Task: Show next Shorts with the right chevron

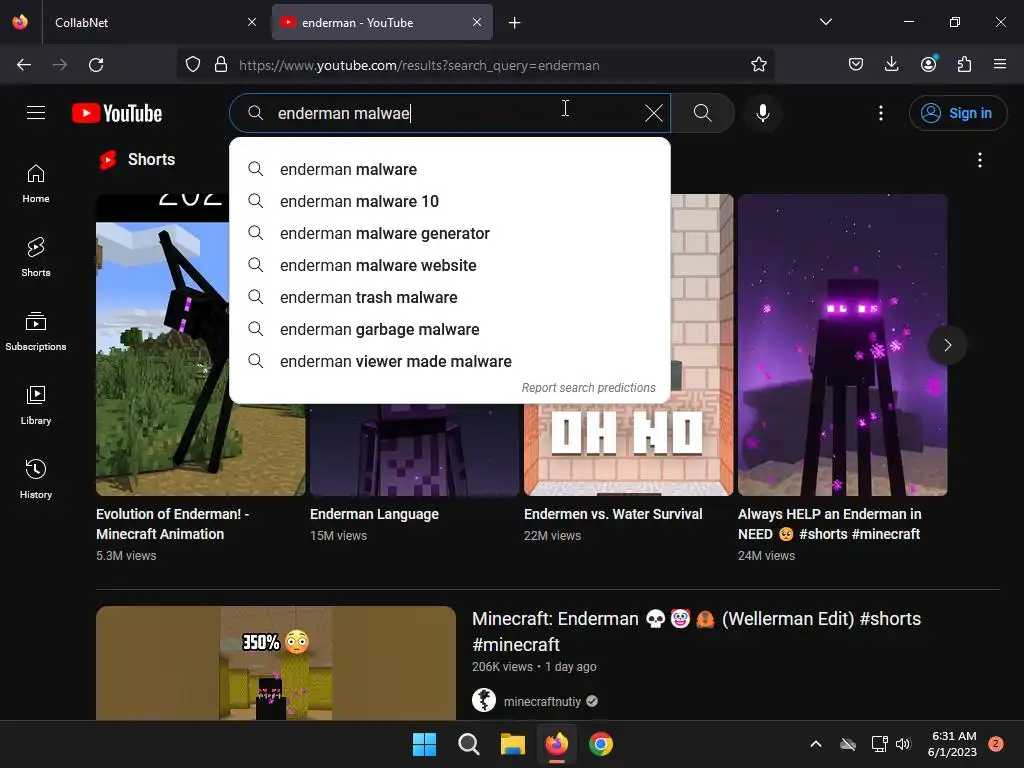Action: tap(948, 345)
